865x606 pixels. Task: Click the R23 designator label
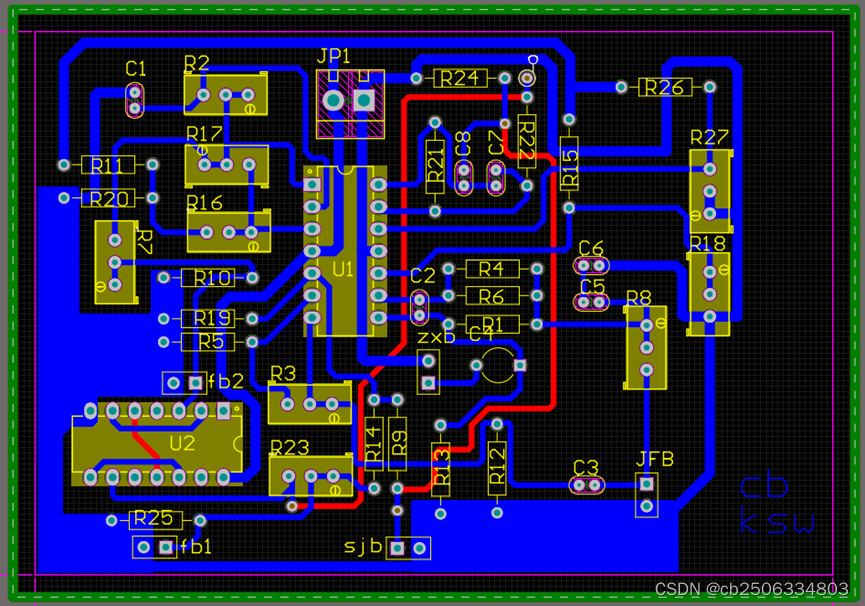[290, 448]
